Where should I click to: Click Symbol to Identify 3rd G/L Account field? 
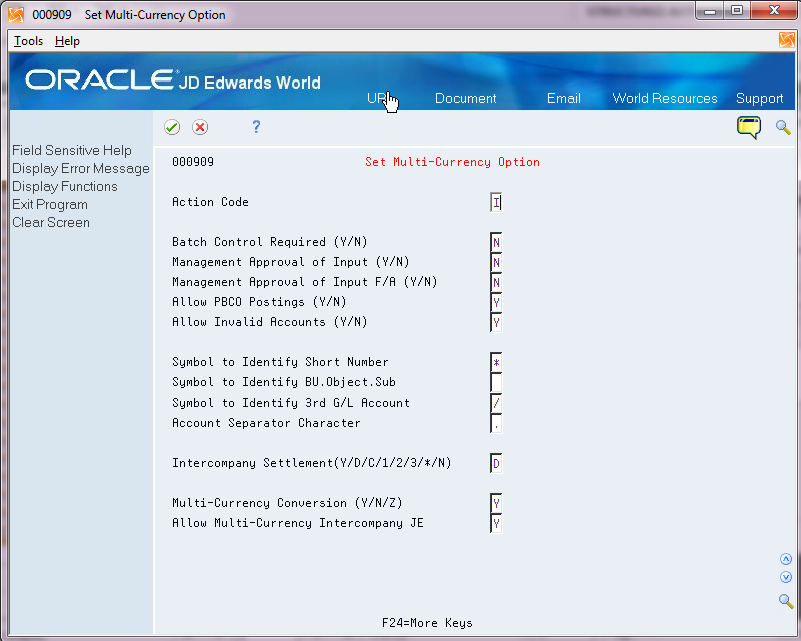496,403
